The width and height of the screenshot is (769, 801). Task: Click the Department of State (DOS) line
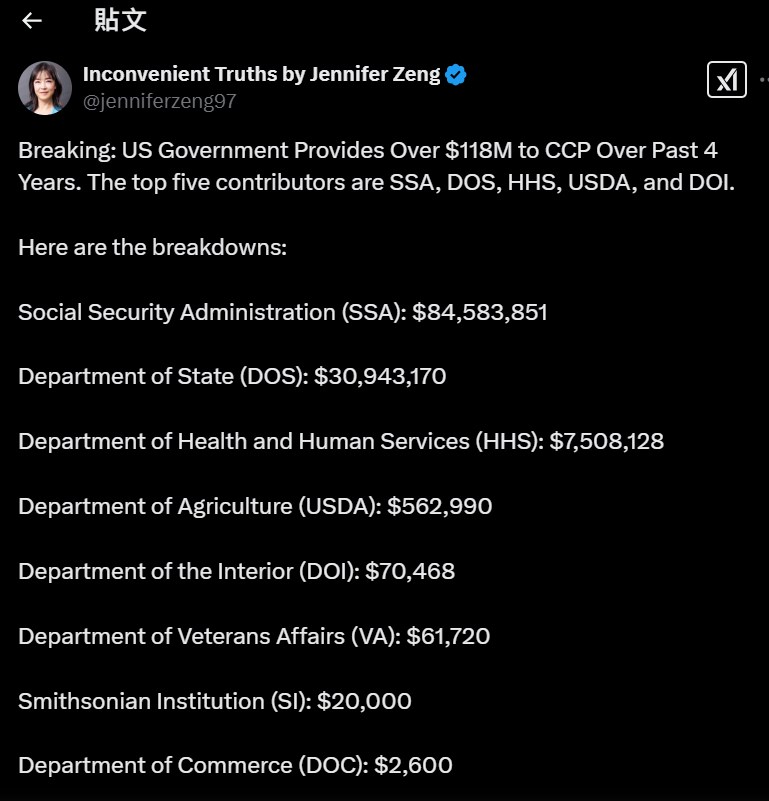pos(232,376)
